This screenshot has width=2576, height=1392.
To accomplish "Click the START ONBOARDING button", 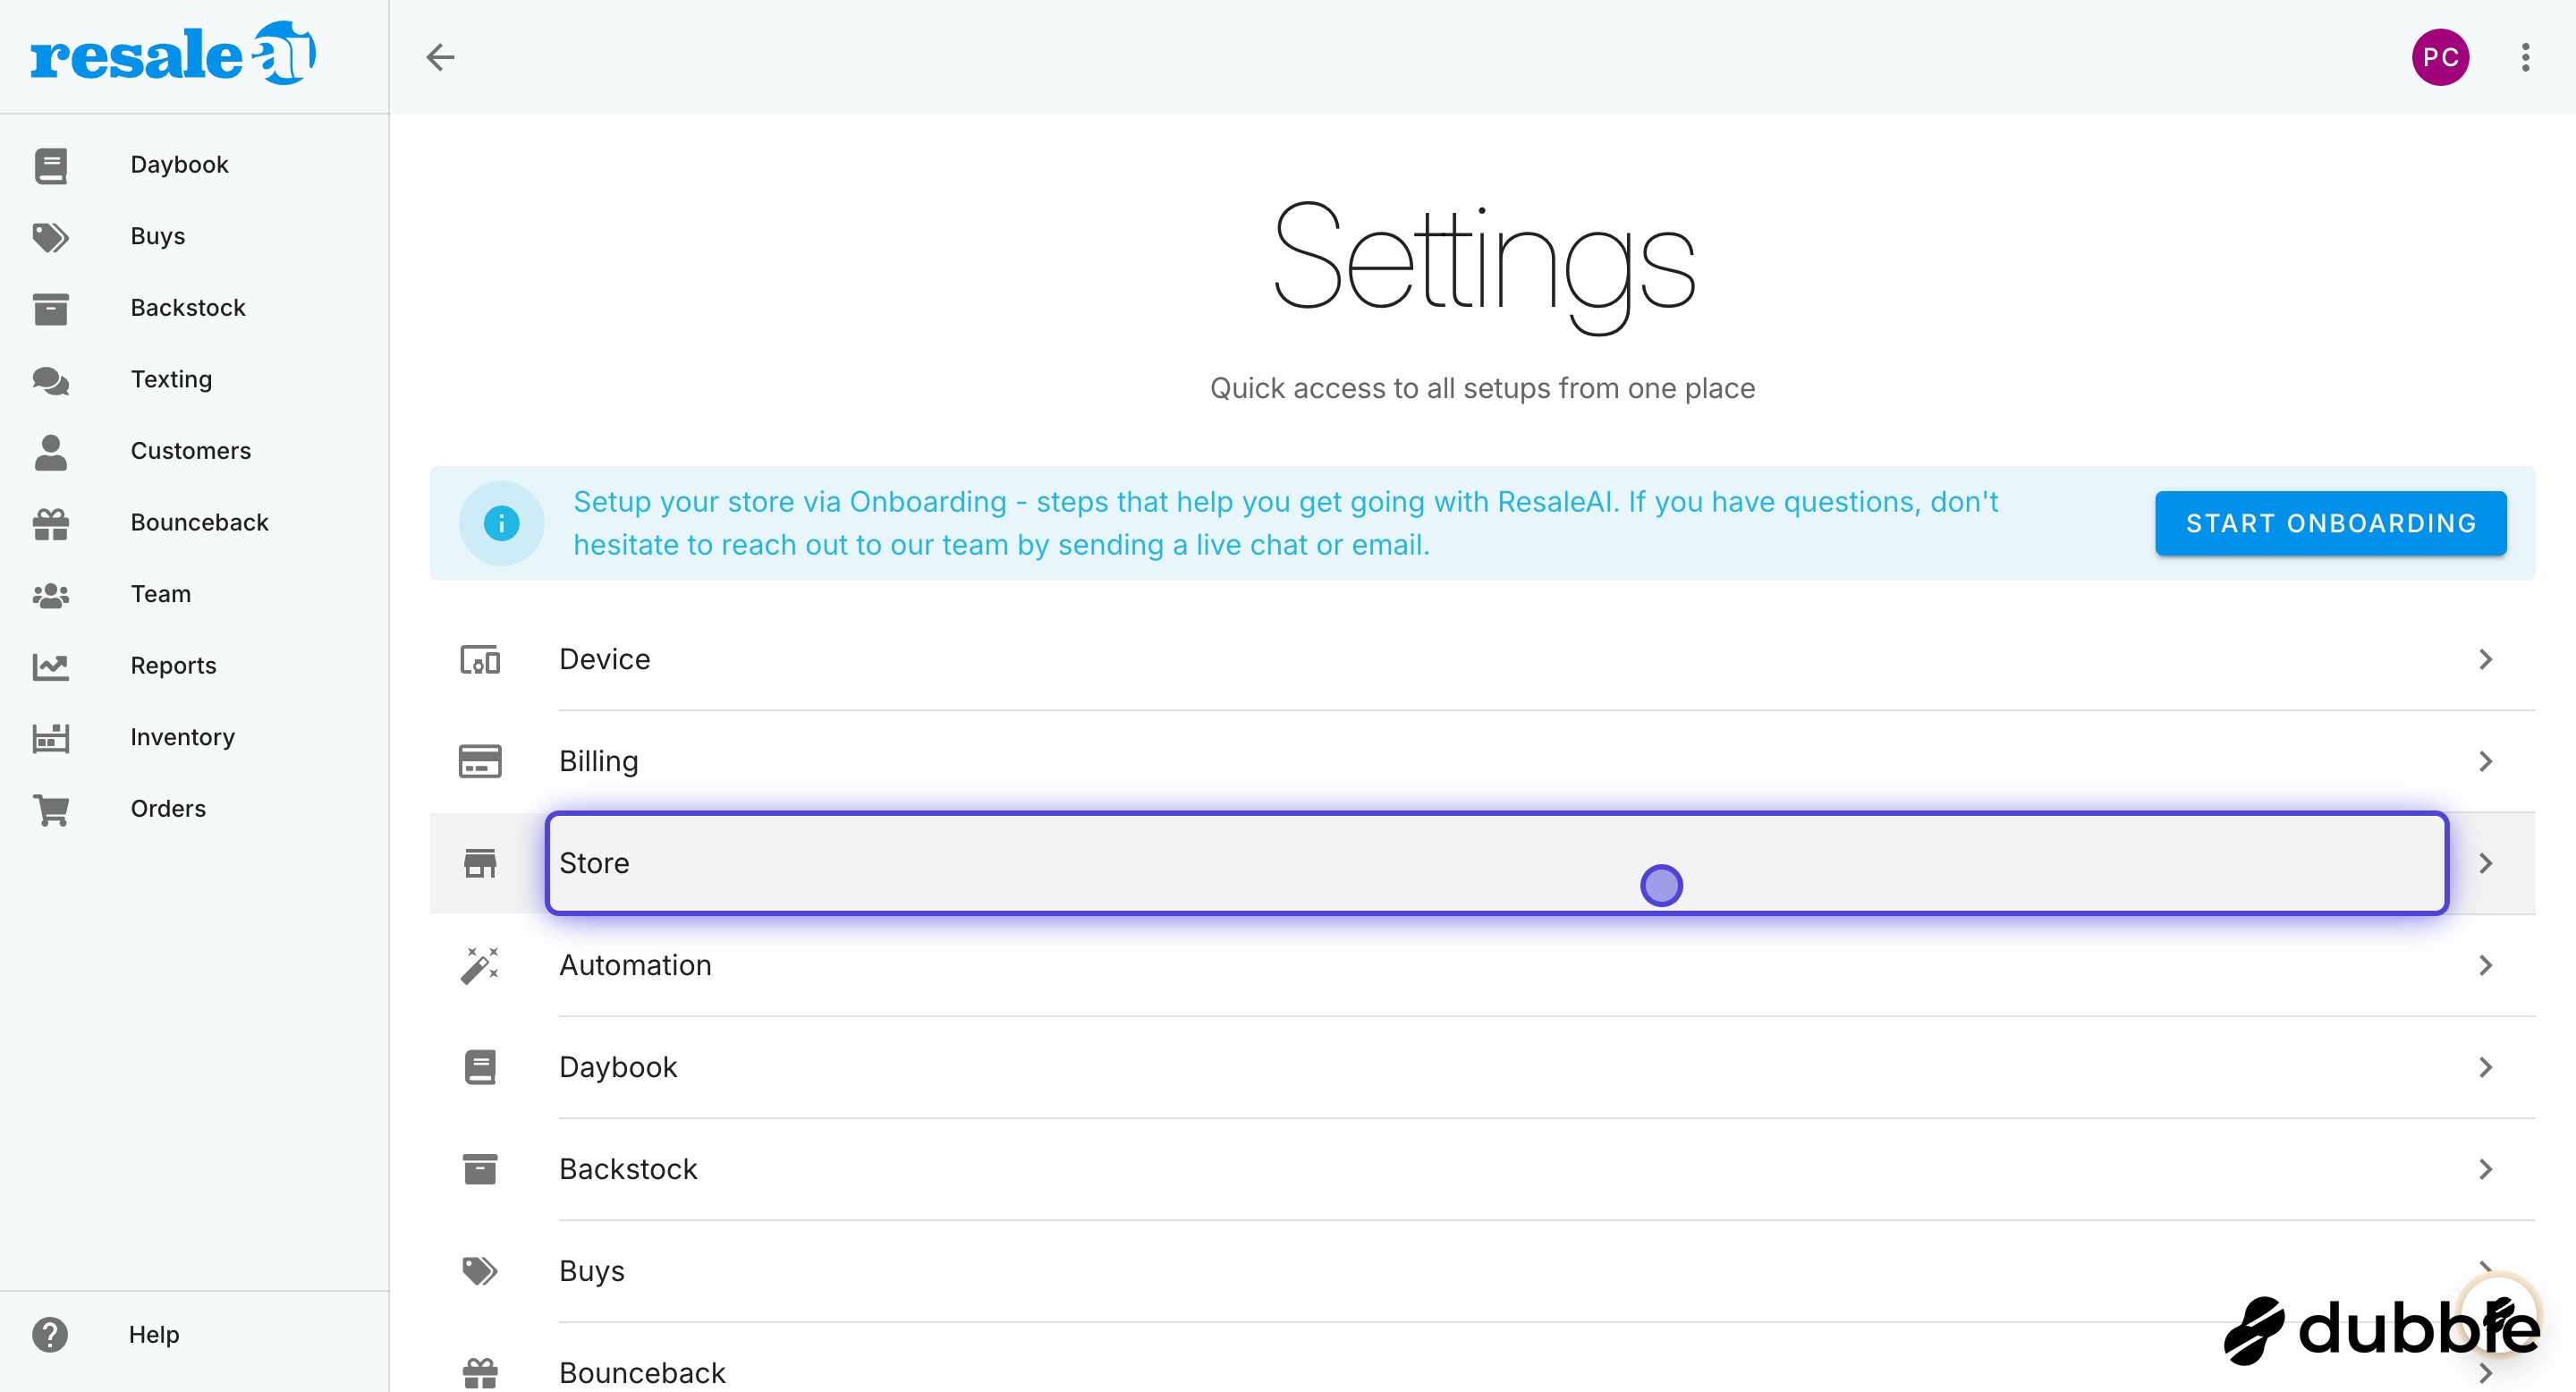I will click(2331, 523).
